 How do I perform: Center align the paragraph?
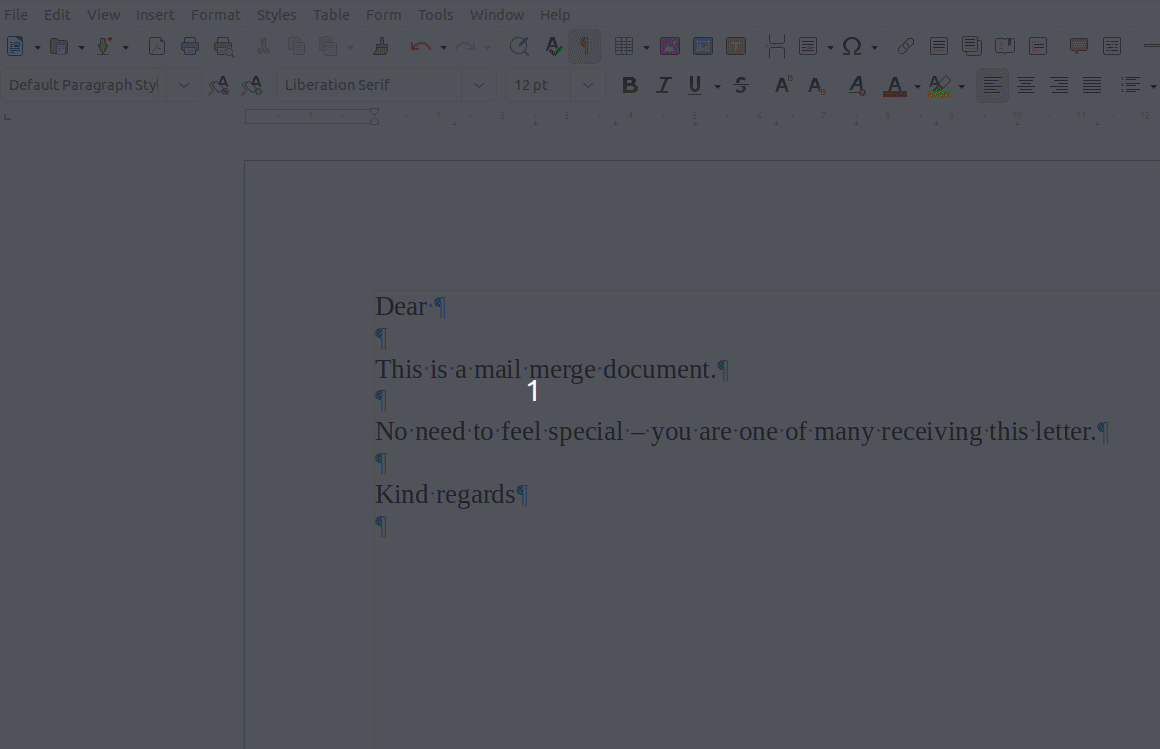tap(1025, 86)
